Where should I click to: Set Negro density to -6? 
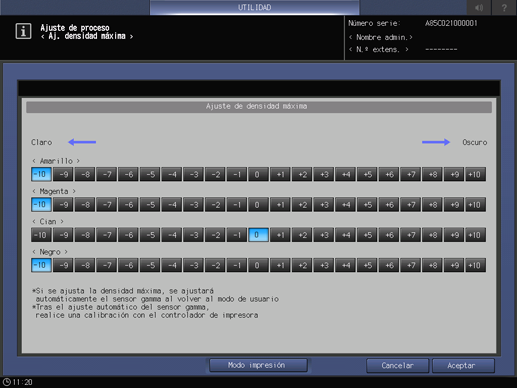pyautogui.click(x=128, y=265)
